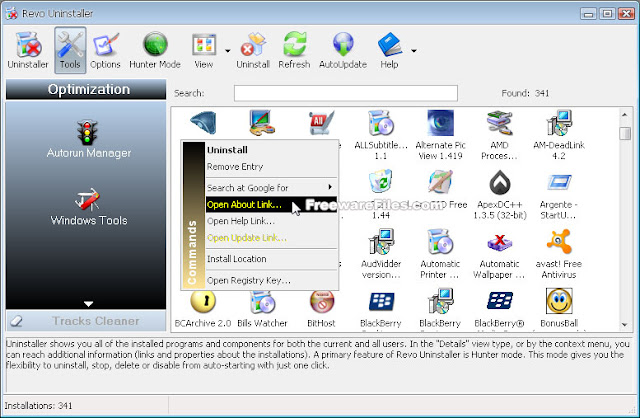The image size is (640, 418).
Task: Select Open About Link menu item
Action: tap(271, 205)
